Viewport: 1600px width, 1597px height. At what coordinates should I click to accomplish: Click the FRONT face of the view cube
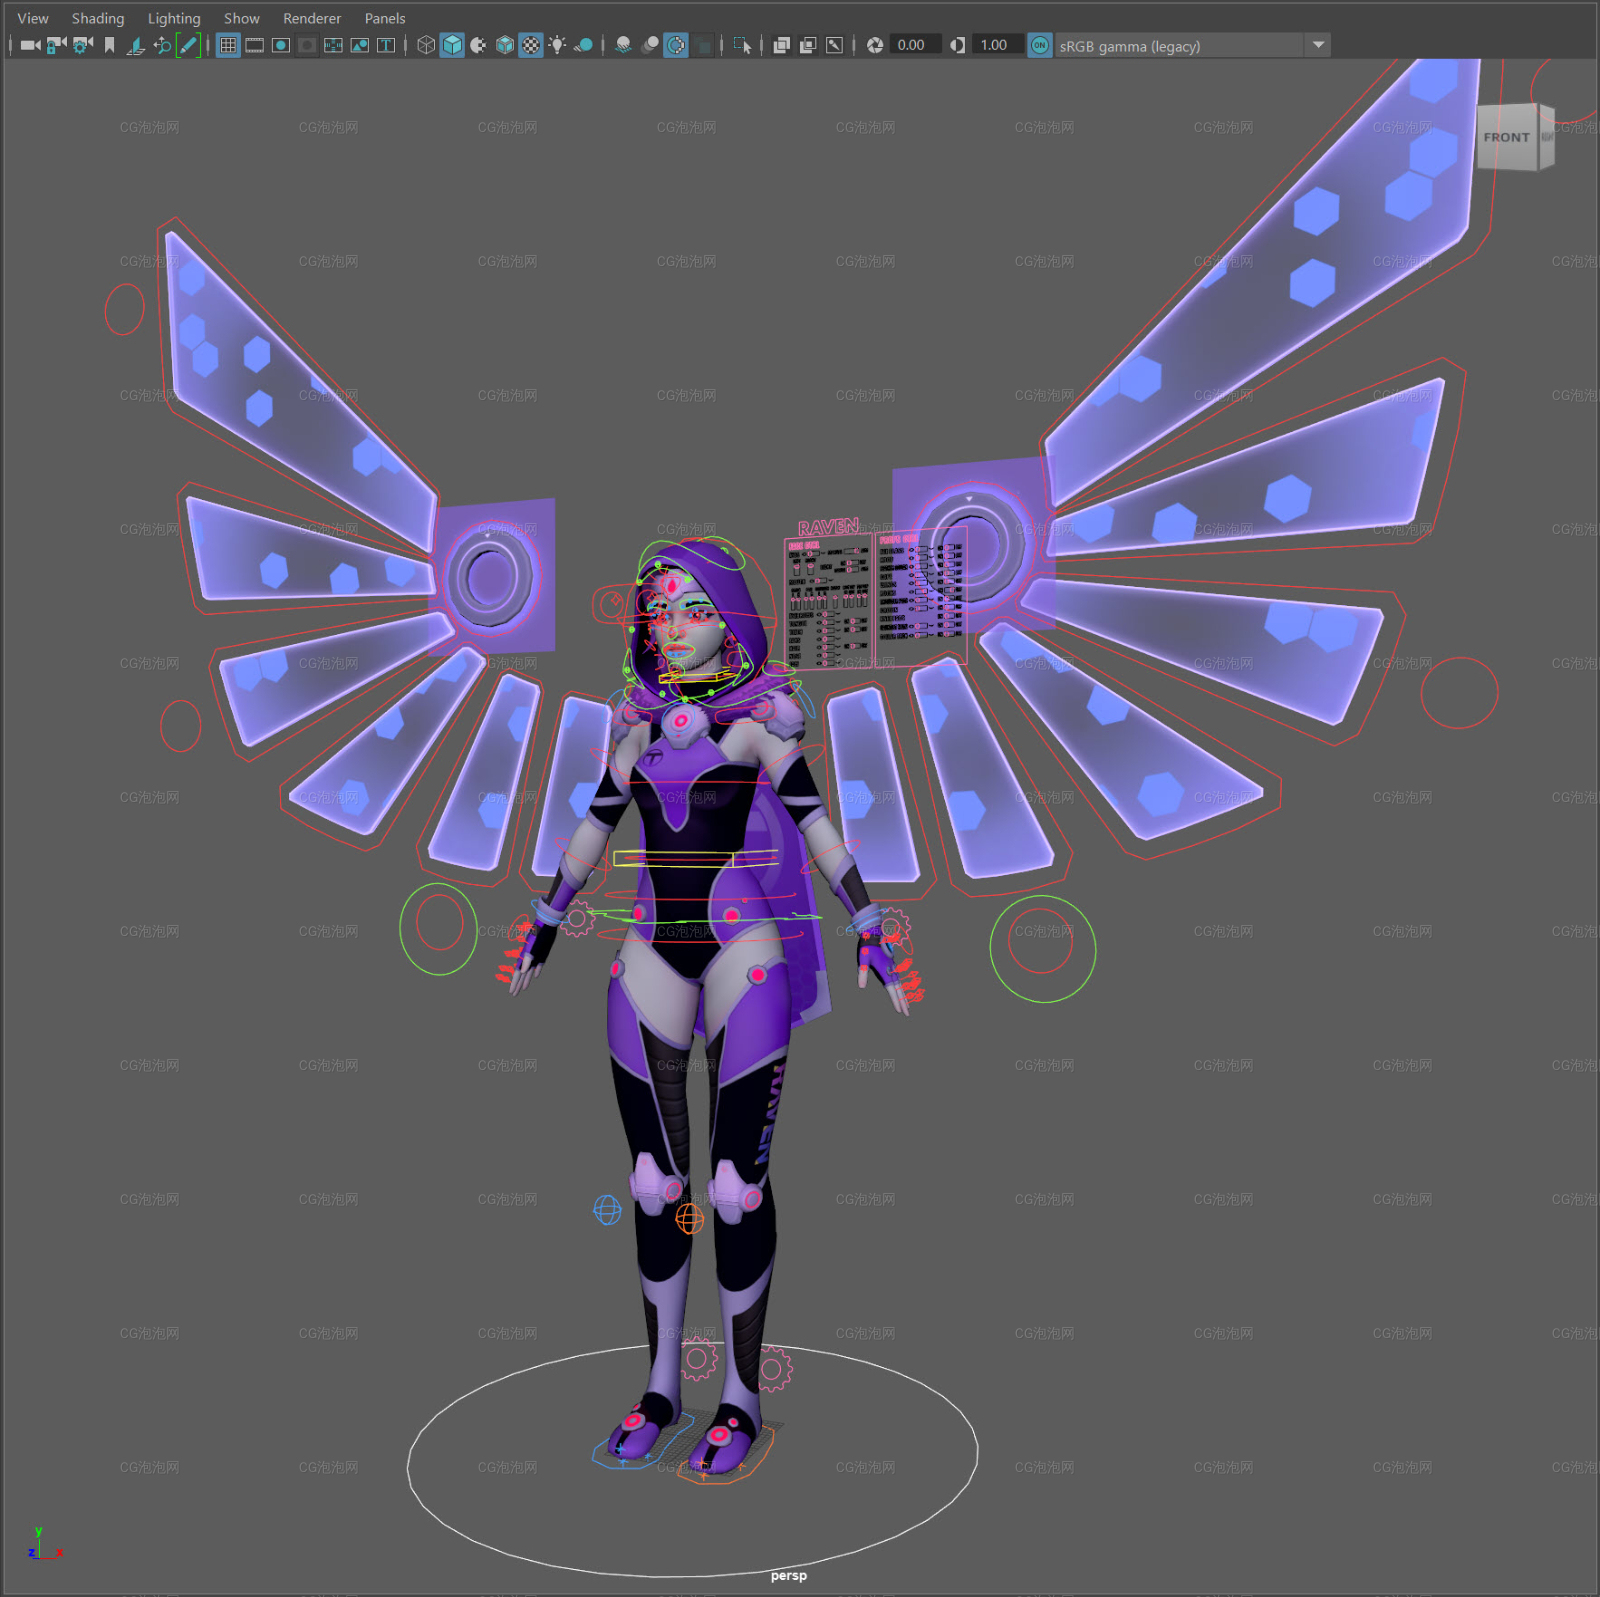1507,137
